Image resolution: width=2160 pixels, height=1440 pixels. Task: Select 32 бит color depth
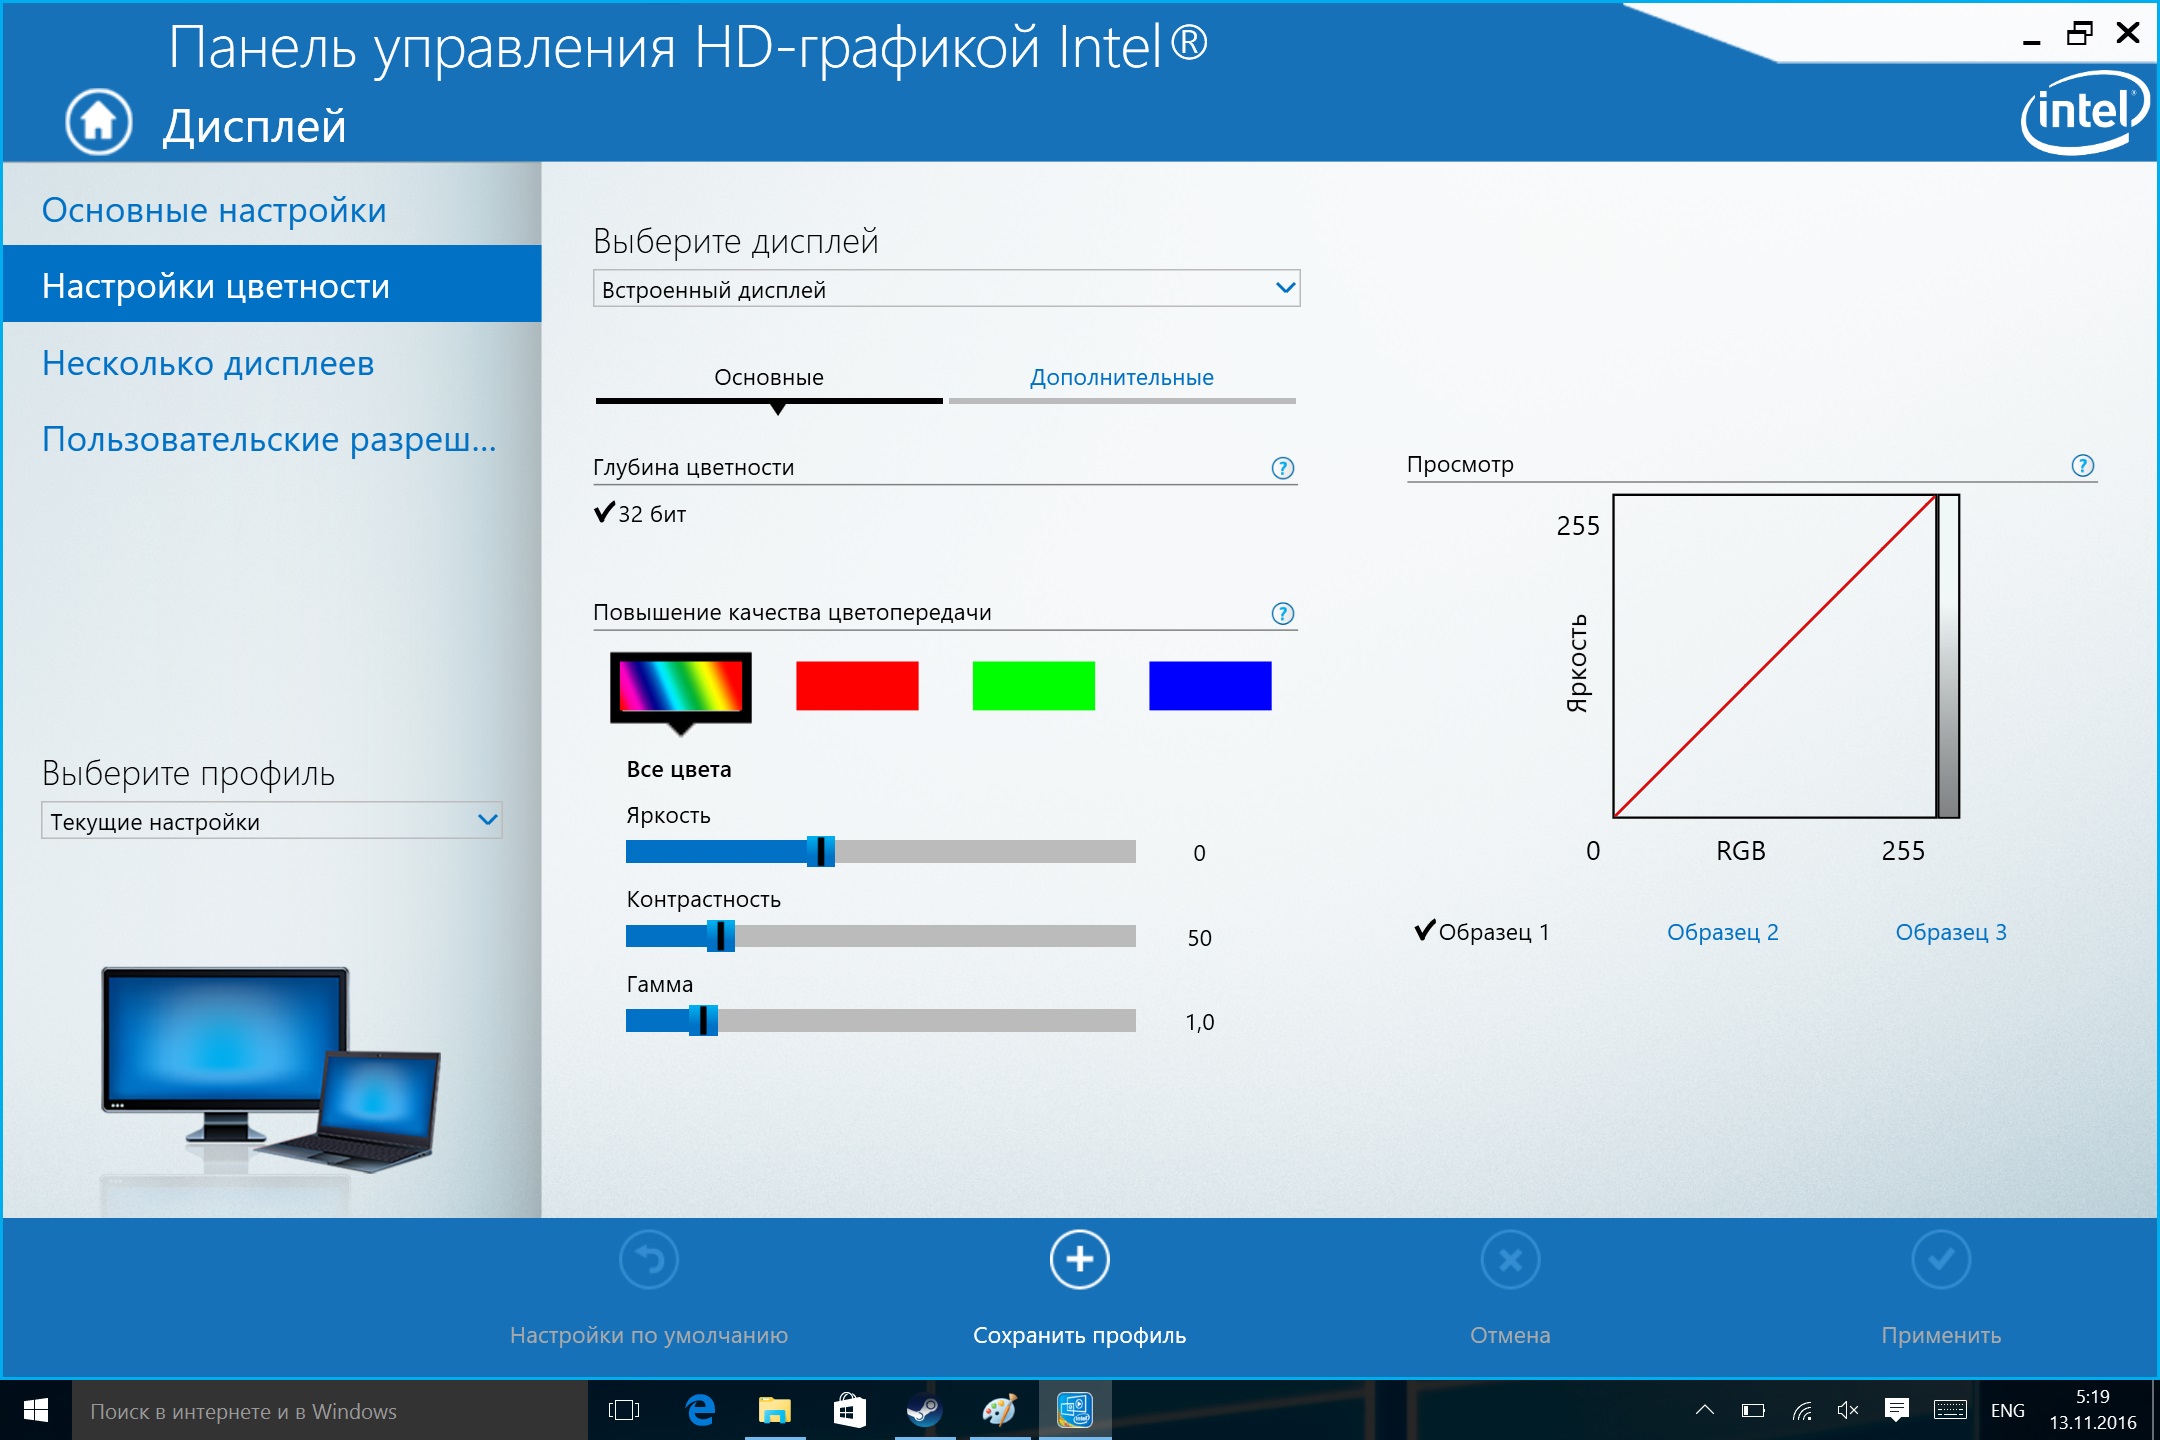coord(640,514)
